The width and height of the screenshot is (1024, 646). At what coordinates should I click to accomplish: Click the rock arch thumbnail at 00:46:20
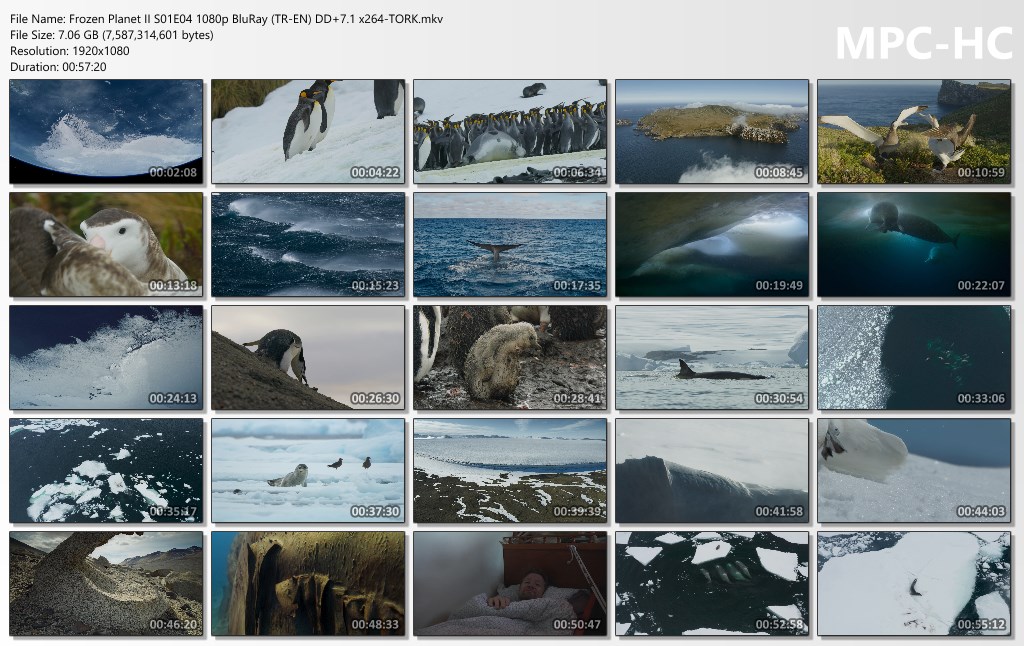point(106,583)
